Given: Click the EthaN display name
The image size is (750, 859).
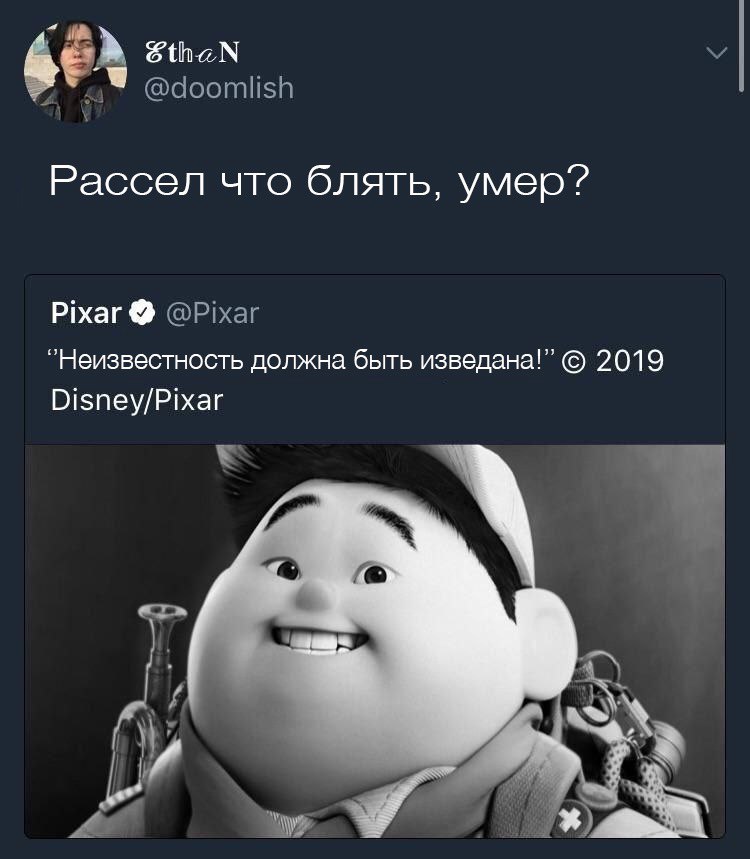Looking at the screenshot, I should coord(192,53).
